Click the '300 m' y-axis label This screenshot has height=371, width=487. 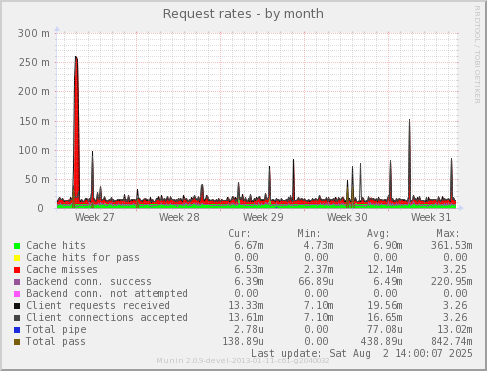click(34, 33)
